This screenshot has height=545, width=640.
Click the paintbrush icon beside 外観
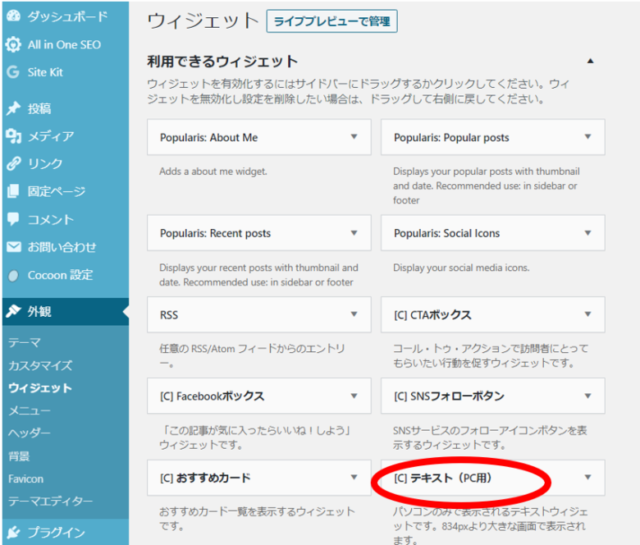click(13, 311)
